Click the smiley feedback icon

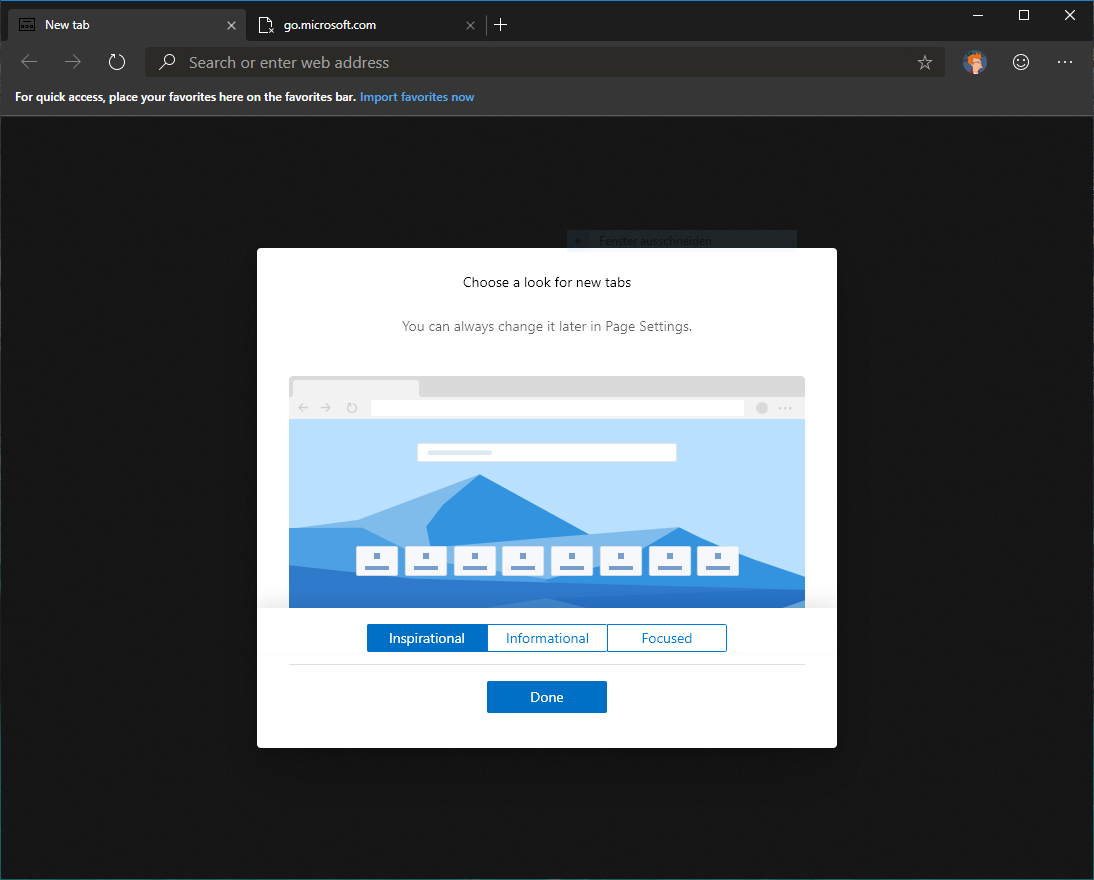click(1021, 62)
